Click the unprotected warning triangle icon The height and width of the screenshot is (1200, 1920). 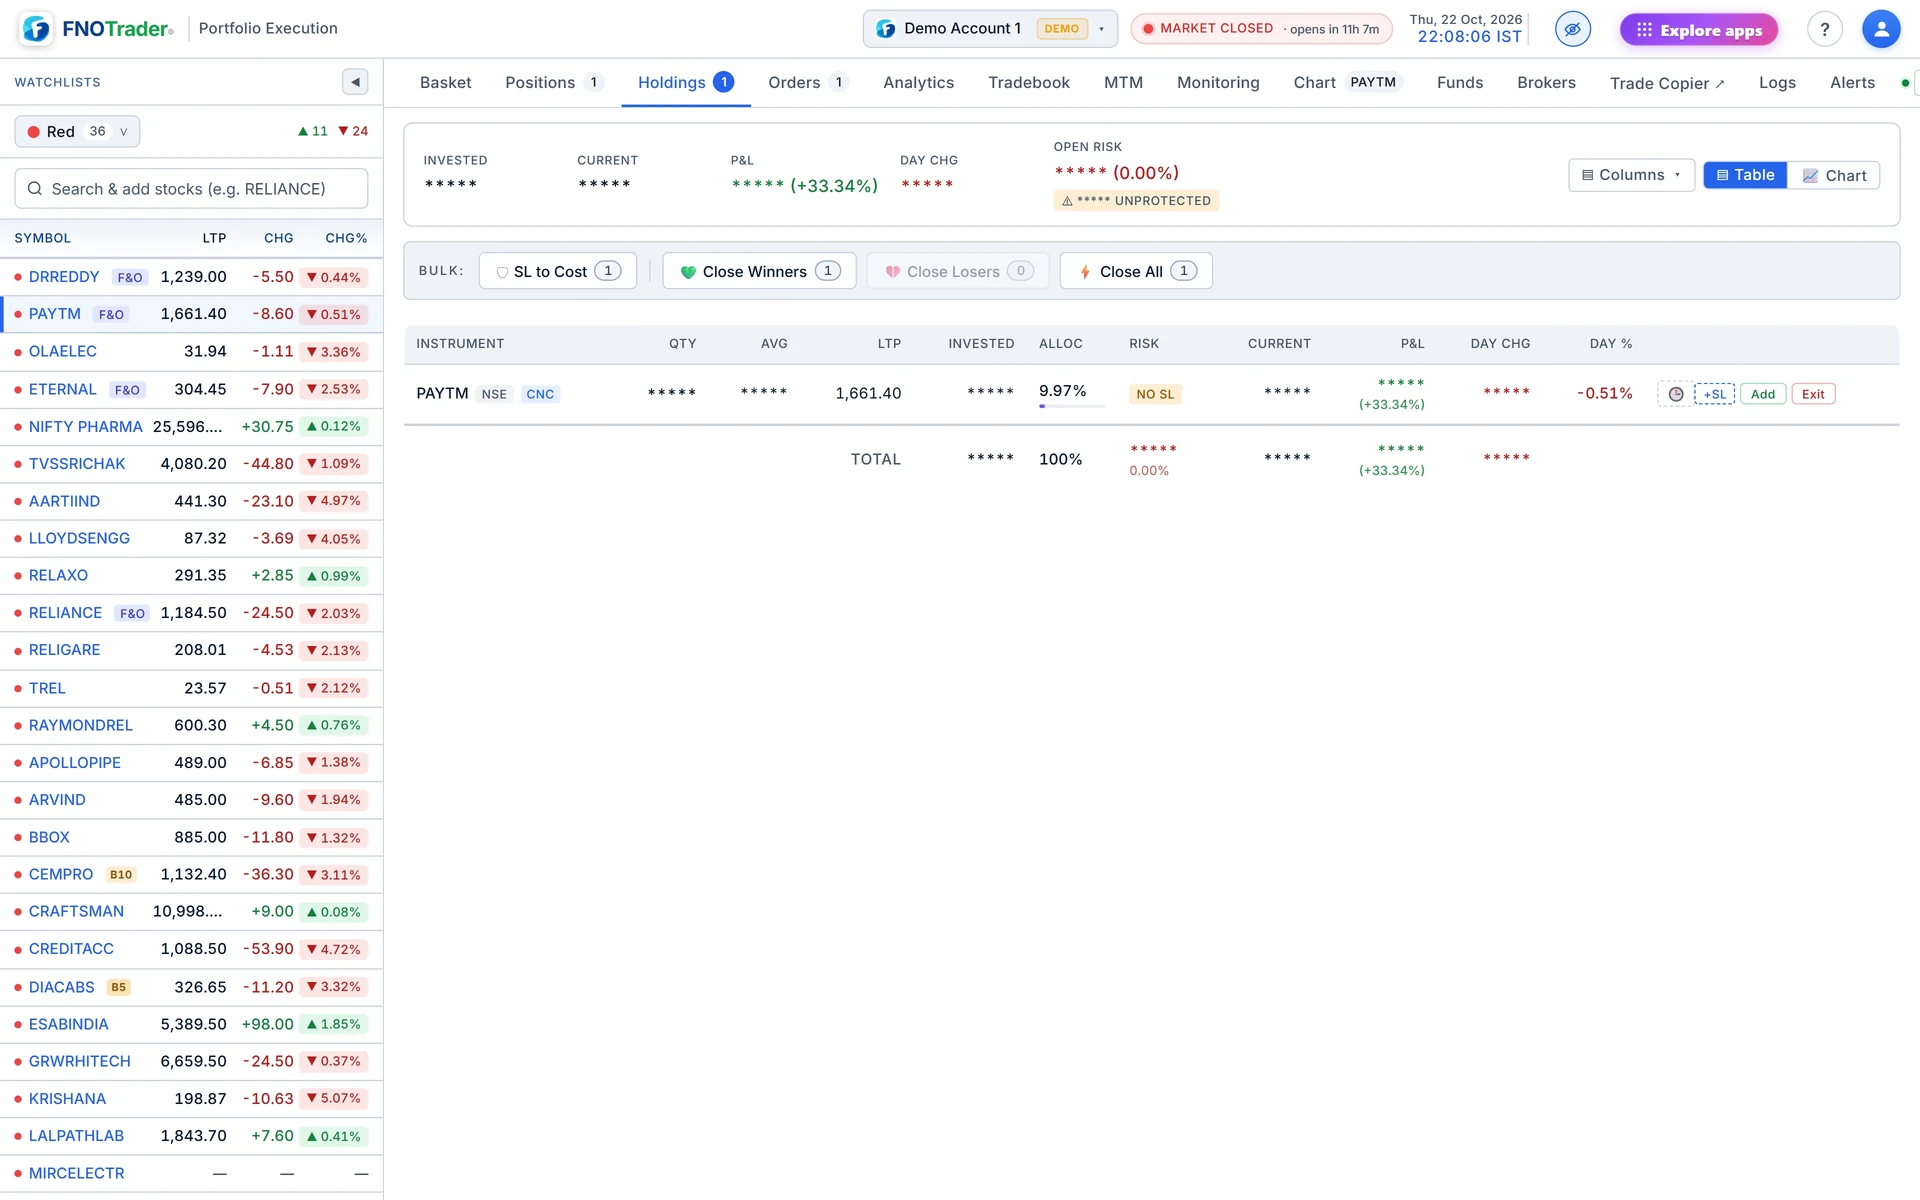point(1067,201)
